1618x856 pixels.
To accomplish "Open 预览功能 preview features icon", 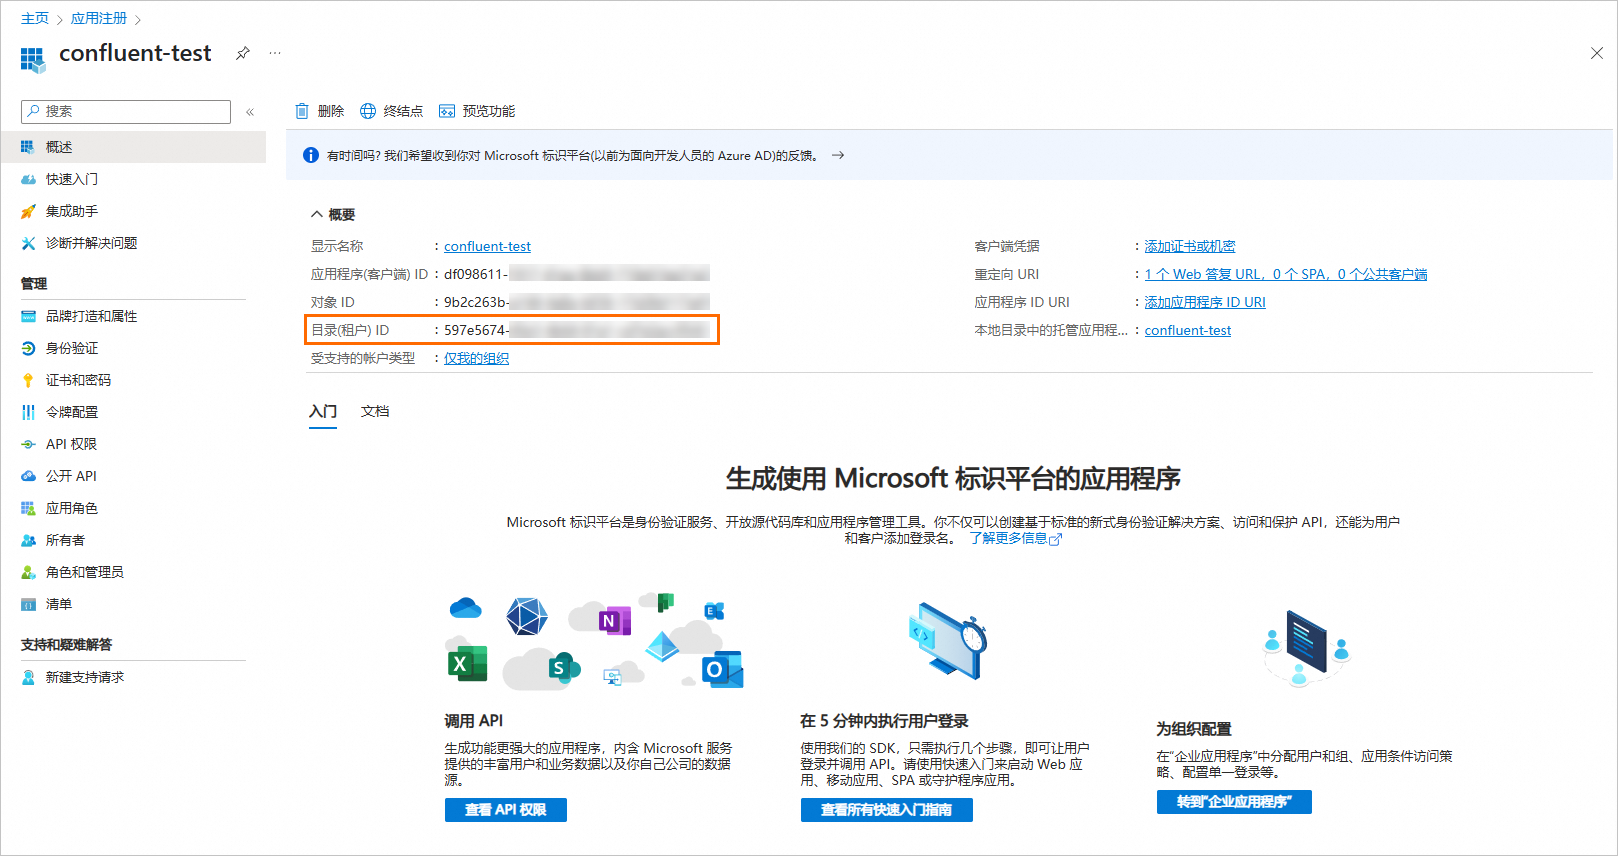I will click(x=447, y=111).
